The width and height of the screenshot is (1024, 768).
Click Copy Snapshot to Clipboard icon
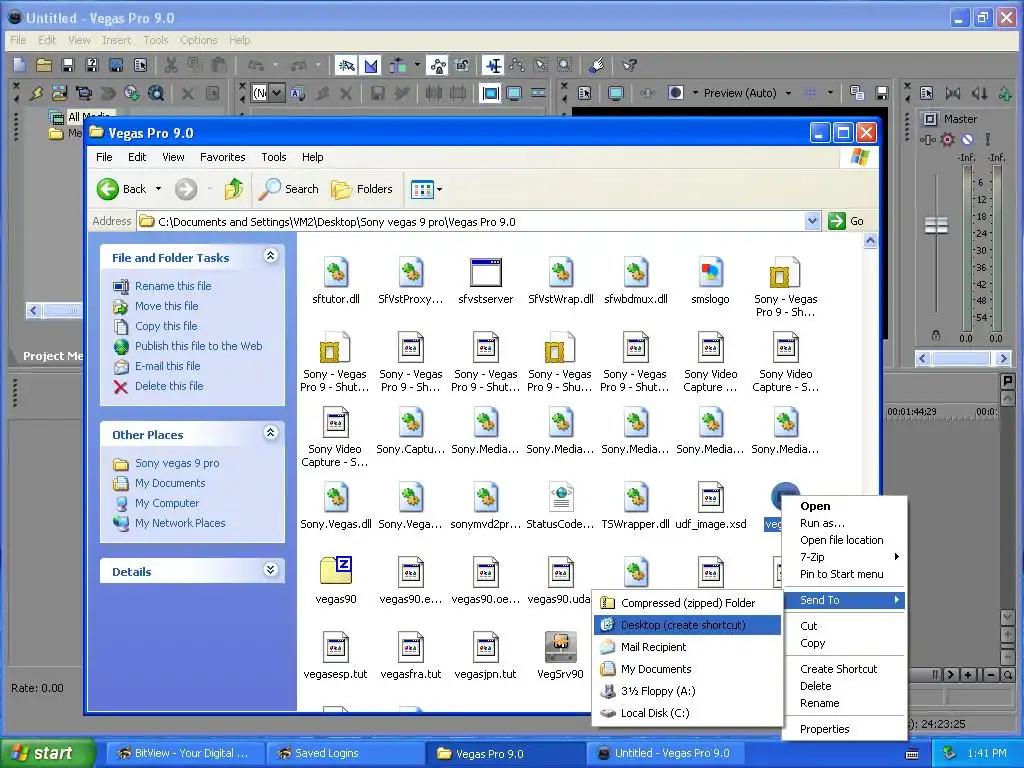857,93
